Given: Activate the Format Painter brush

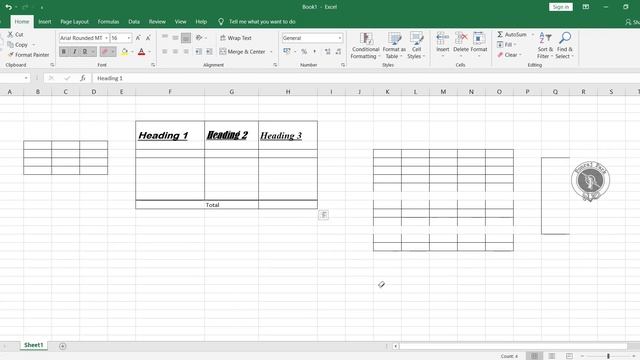Looking at the screenshot, I should point(29,55).
